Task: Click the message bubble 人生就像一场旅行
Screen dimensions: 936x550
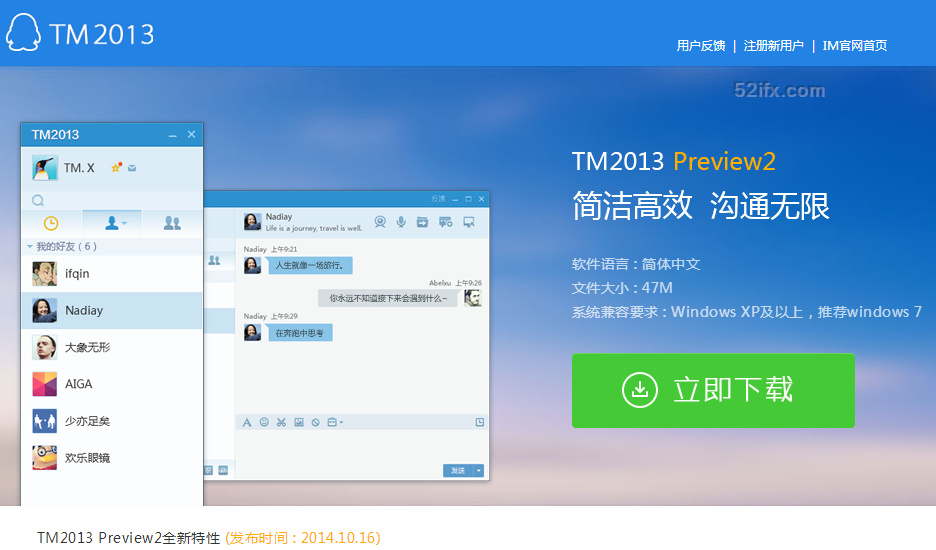Action: pos(310,265)
